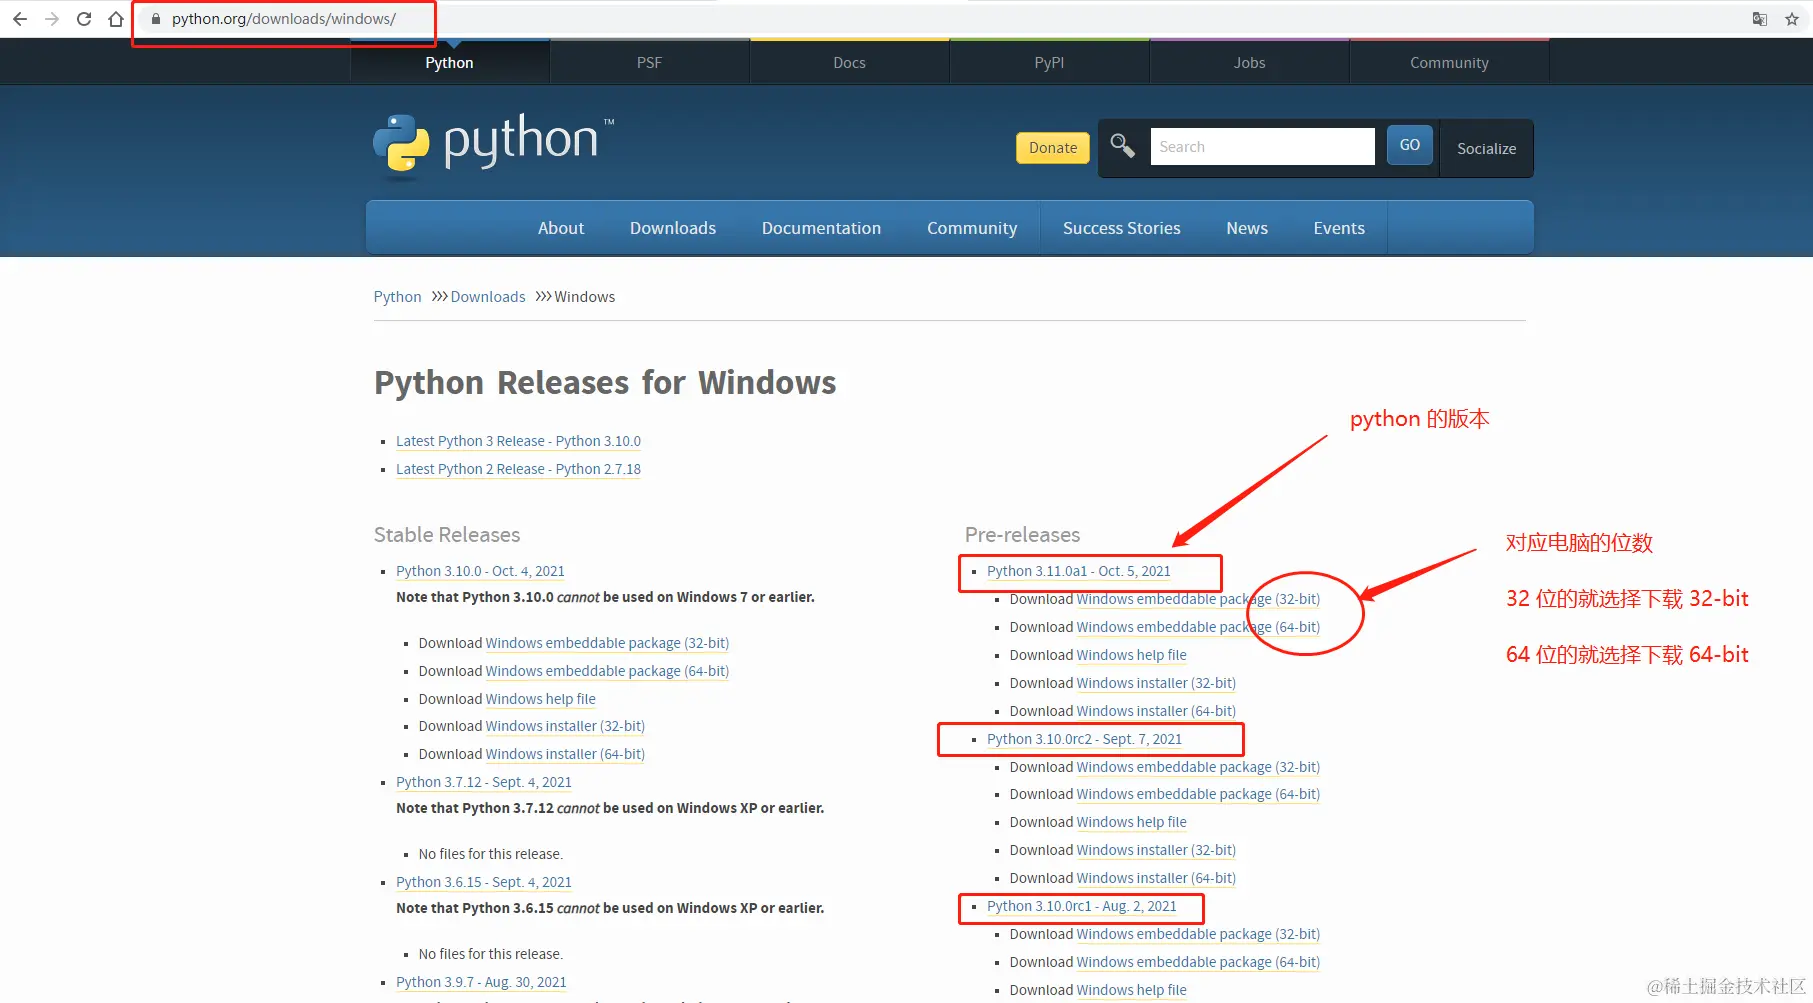This screenshot has width=1813, height=1003.
Task: Open Latest Python 3 Release - Python 3.10.0
Action: [518, 441]
